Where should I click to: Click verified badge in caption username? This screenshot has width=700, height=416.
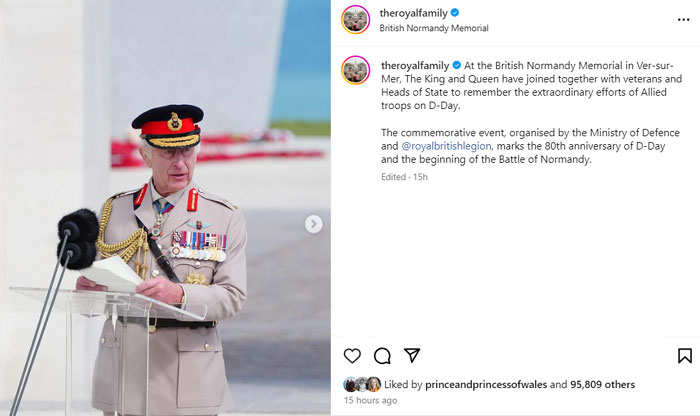[457, 65]
